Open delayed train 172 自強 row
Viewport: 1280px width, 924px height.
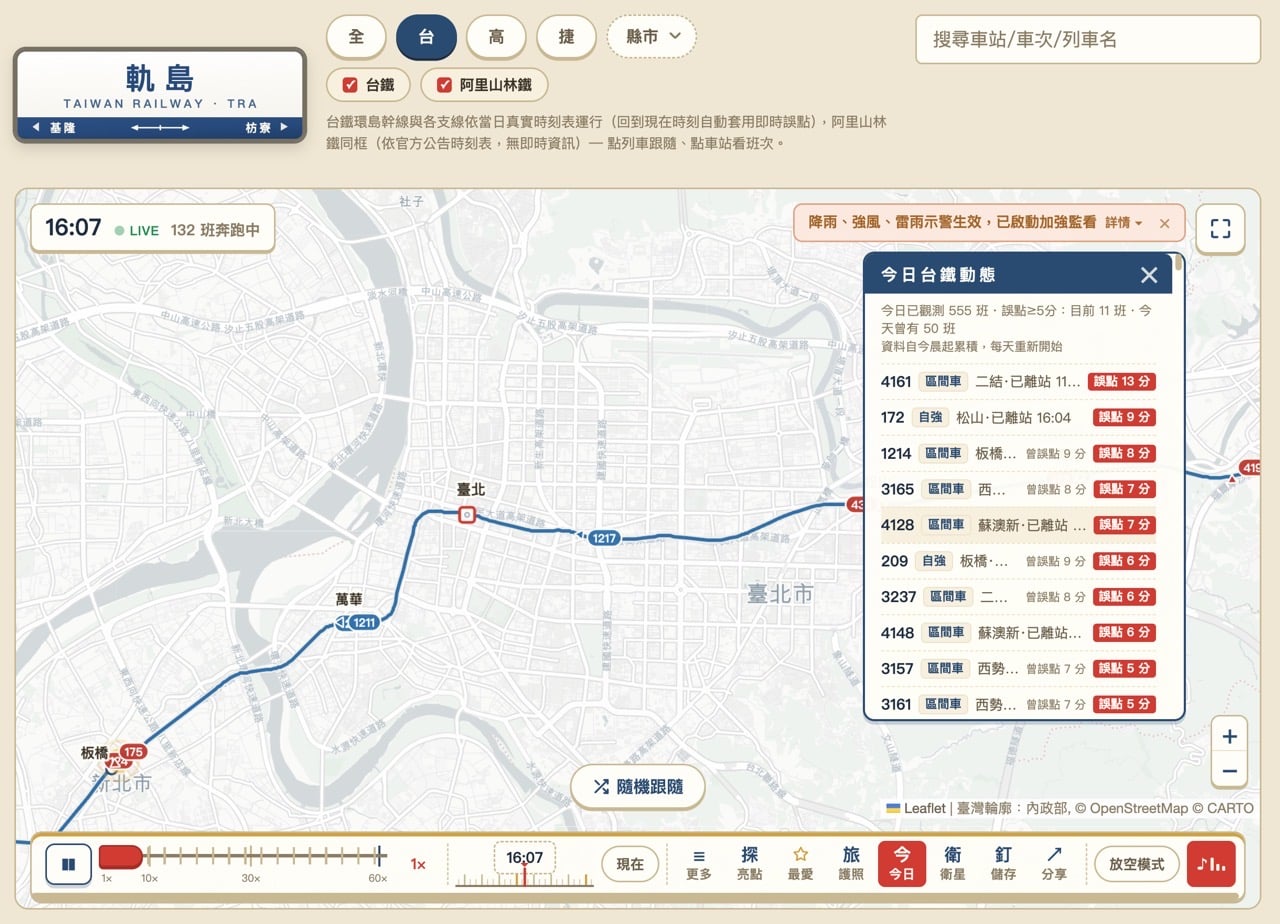click(x=1018, y=417)
